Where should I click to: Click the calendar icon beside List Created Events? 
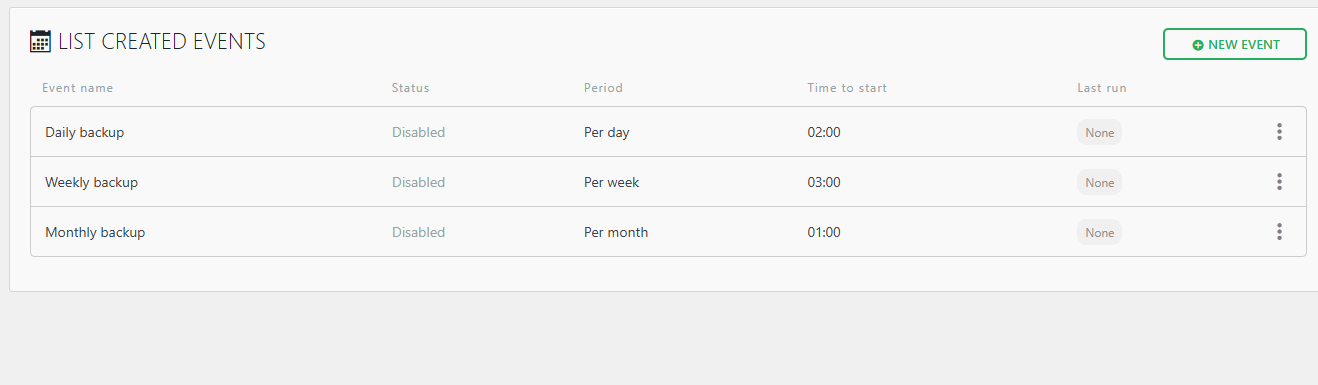pos(41,41)
